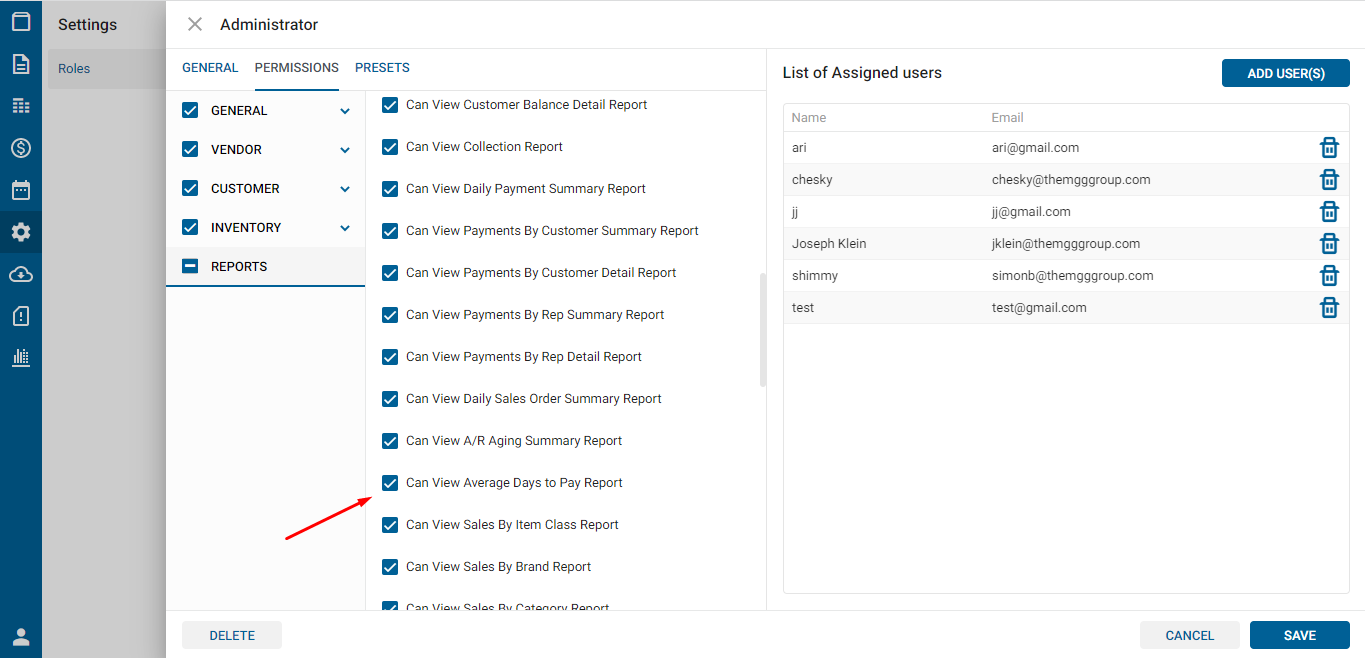Viewport: 1365px width, 658px height.
Task: Click the calendar icon in left sidebar
Action: (x=21, y=190)
